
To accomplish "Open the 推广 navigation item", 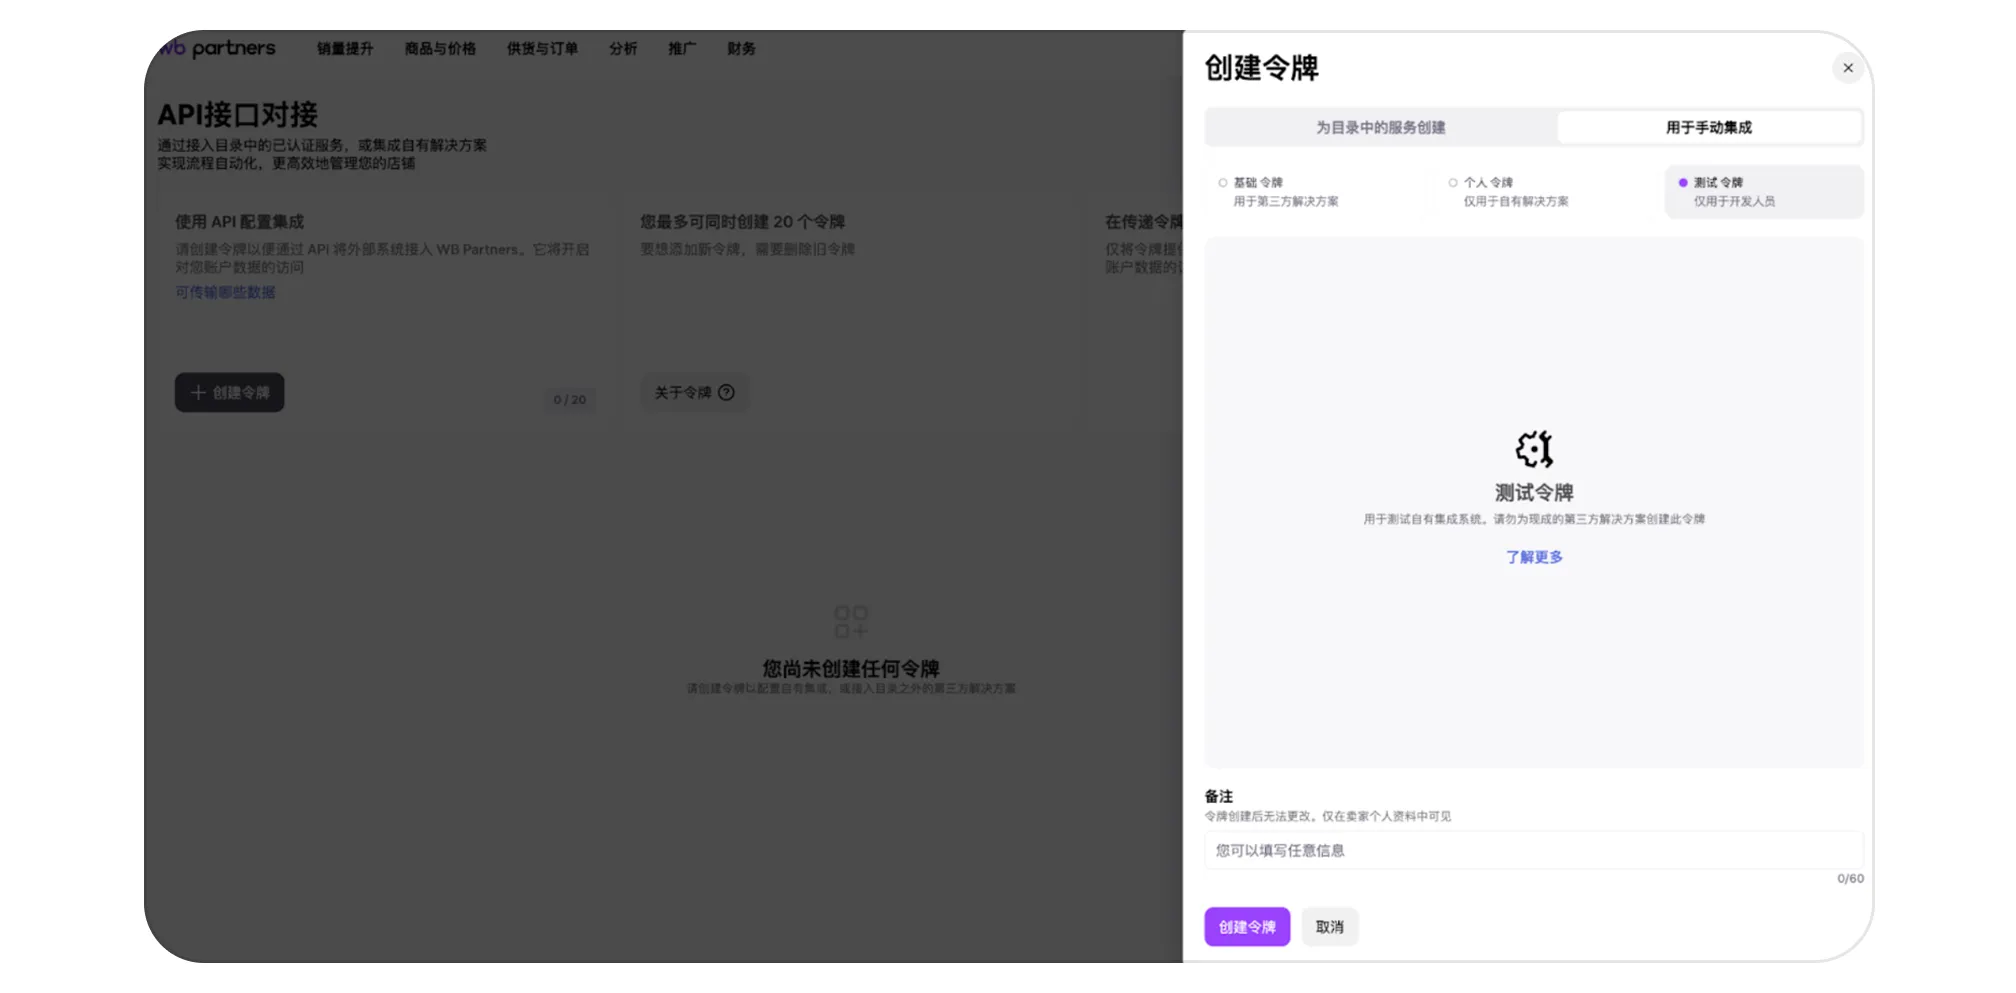I will [x=681, y=49].
